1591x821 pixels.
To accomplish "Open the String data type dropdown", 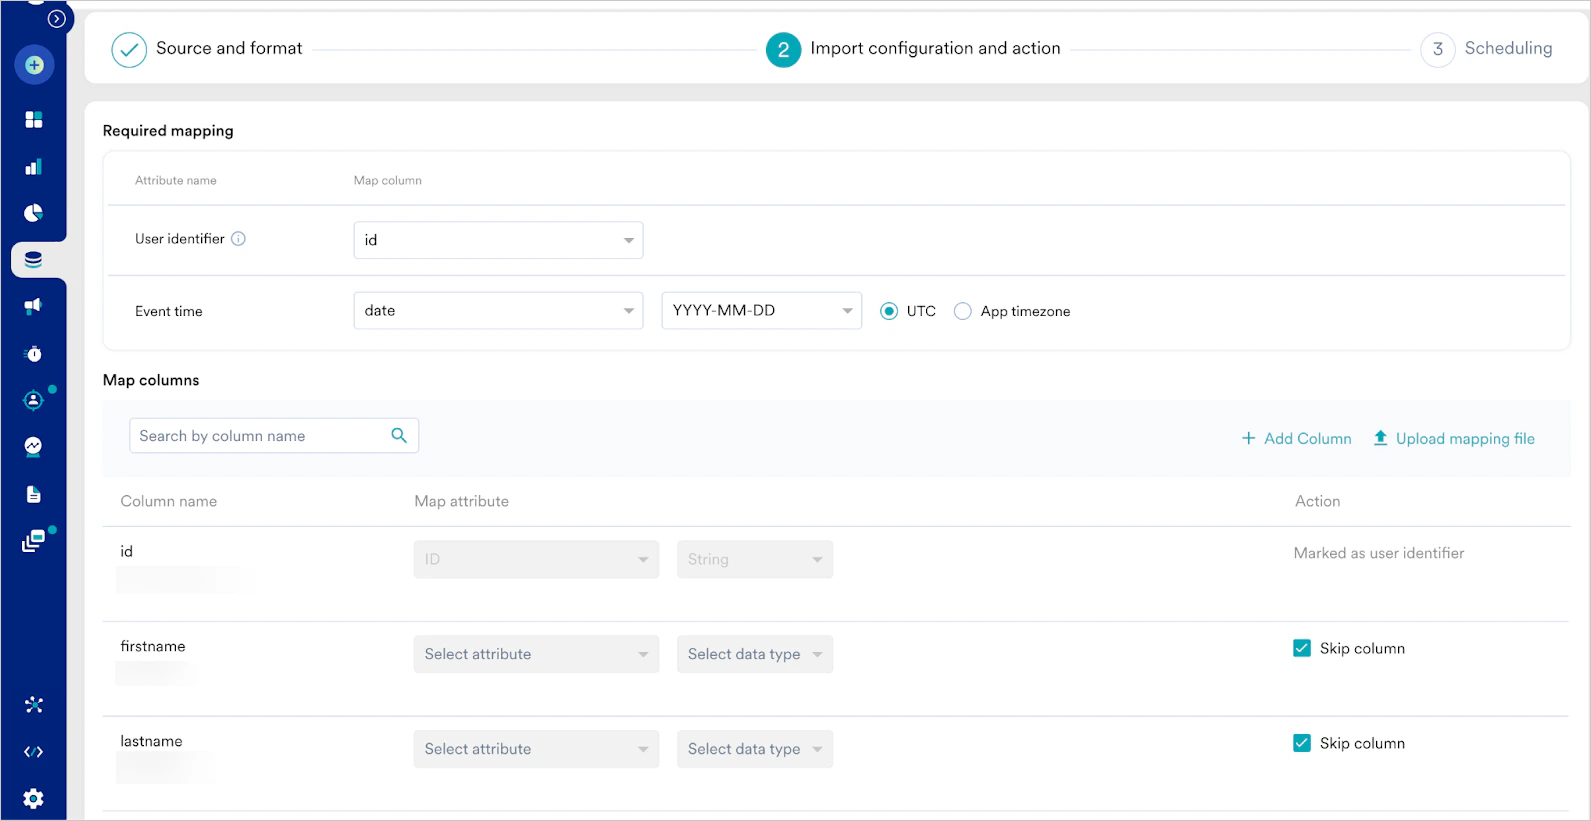I will [755, 559].
